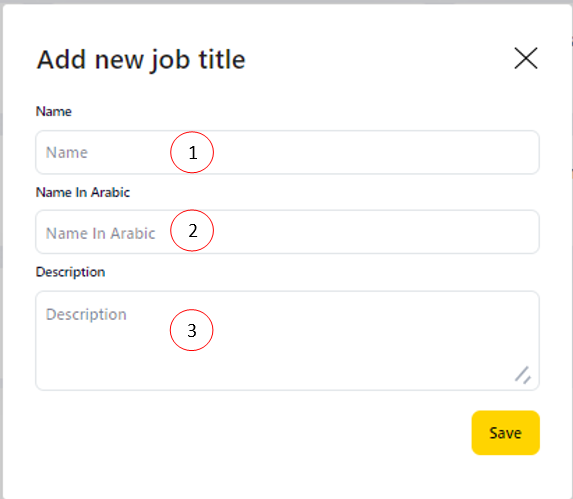Click empty lower area of Description box
Viewport: 573px width, 499px height.
287,369
